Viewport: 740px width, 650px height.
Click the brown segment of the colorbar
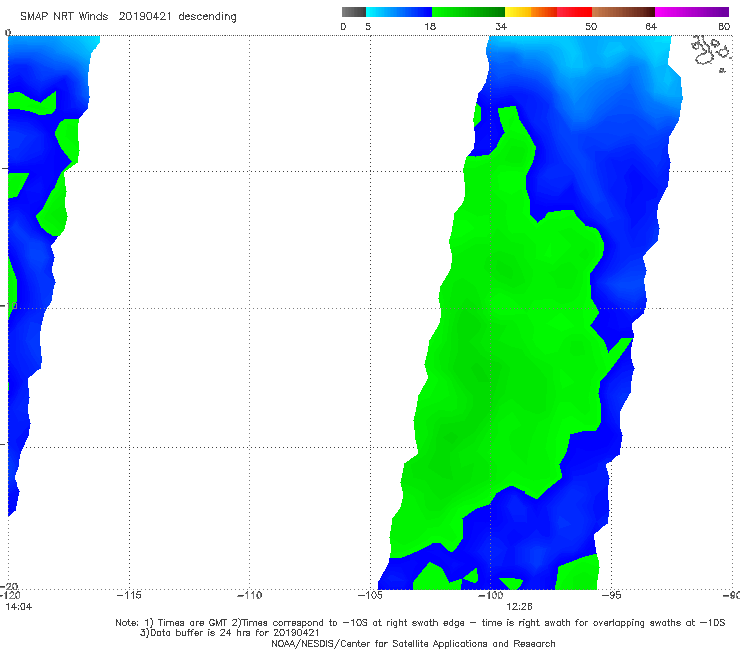click(623, 12)
